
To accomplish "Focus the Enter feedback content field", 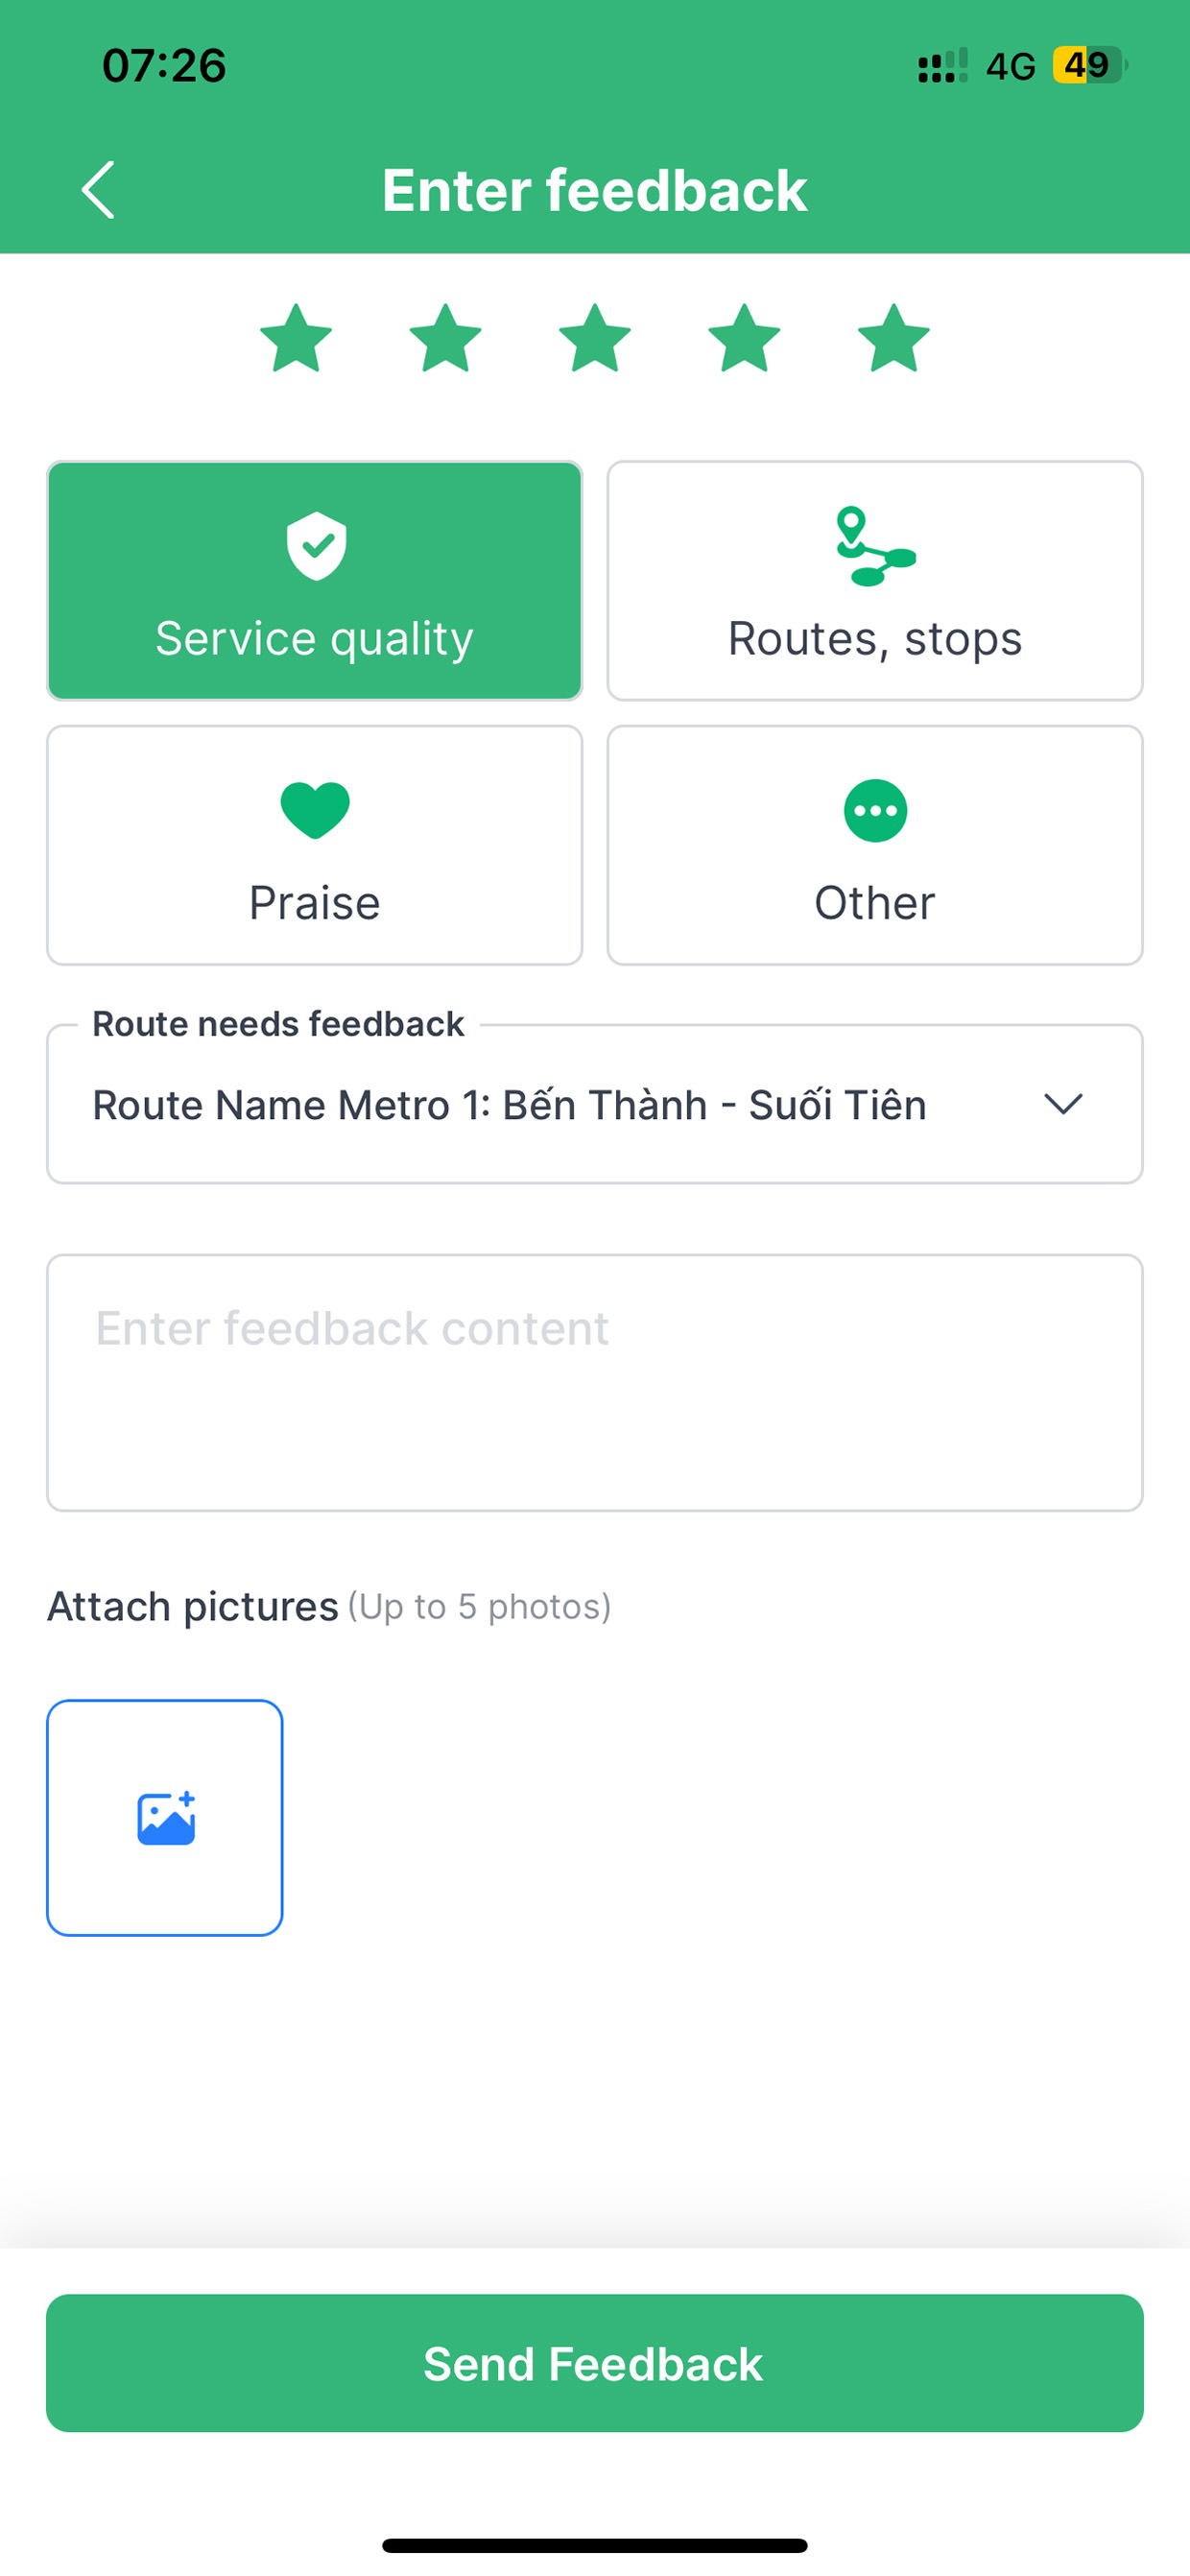I will (x=595, y=1382).
